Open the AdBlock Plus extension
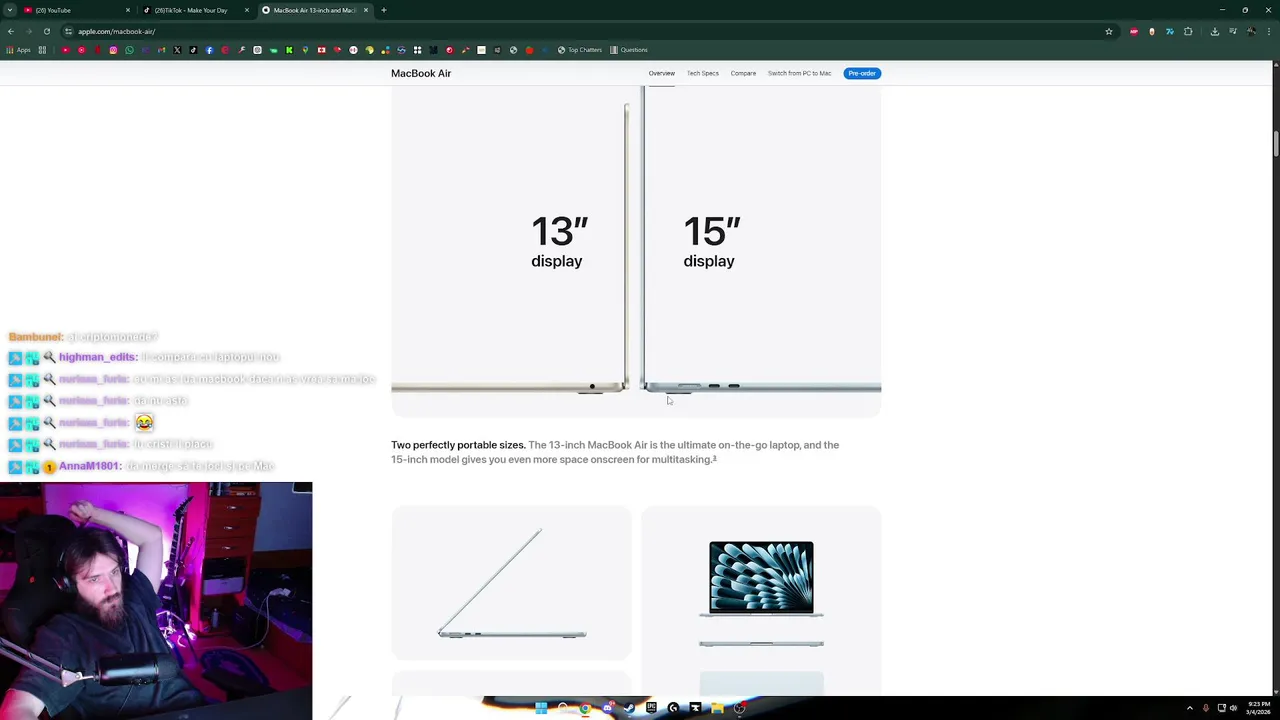The width and height of the screenshot is (1280, 720). 1134,31
